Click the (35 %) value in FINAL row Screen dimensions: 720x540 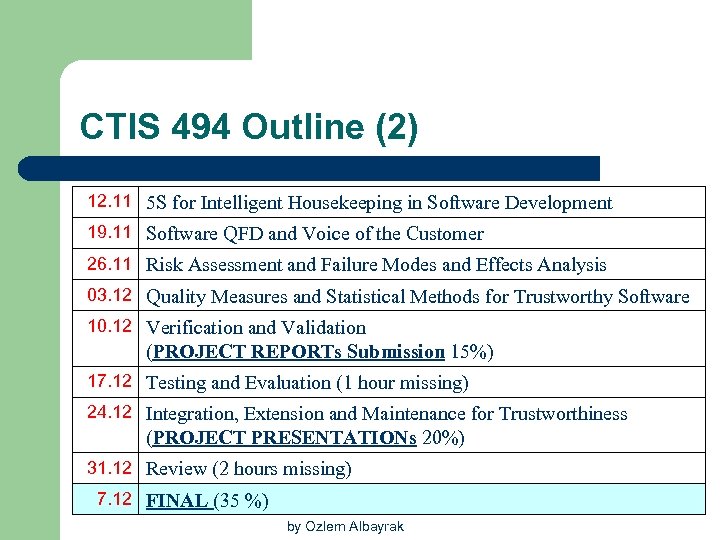pyautogui.click(x=241, y=501)
